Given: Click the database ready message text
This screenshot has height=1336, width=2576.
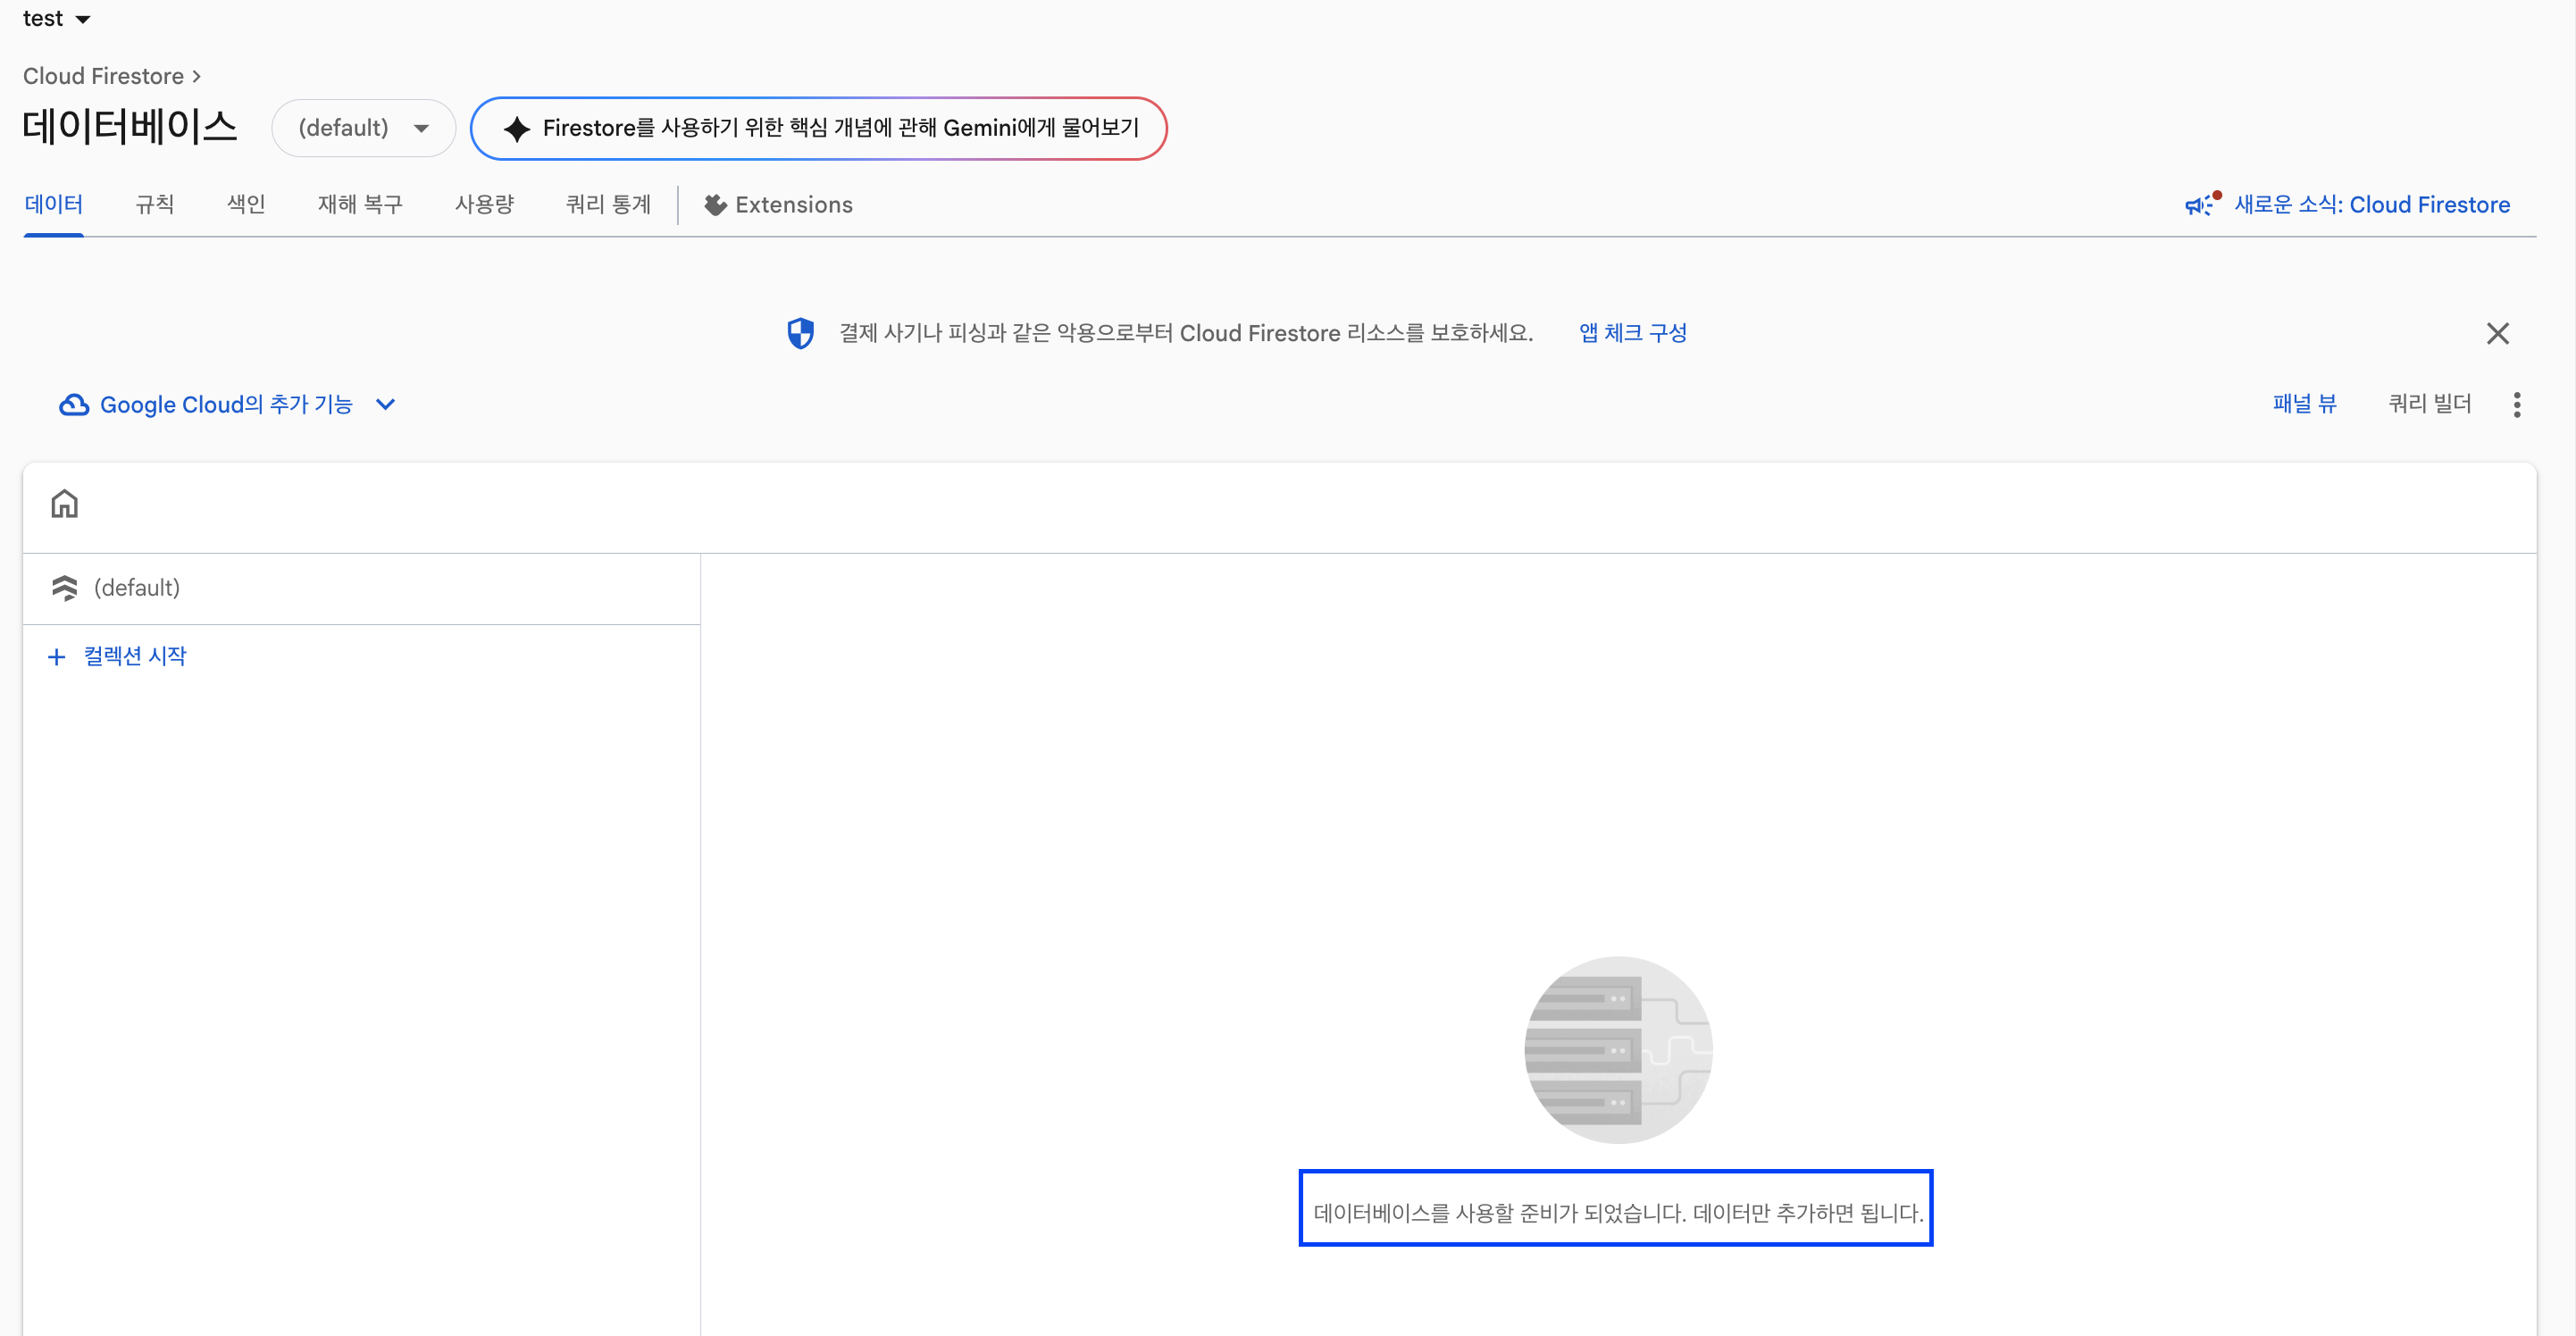Looking at the screenshot, I should click(1618, 1213).
